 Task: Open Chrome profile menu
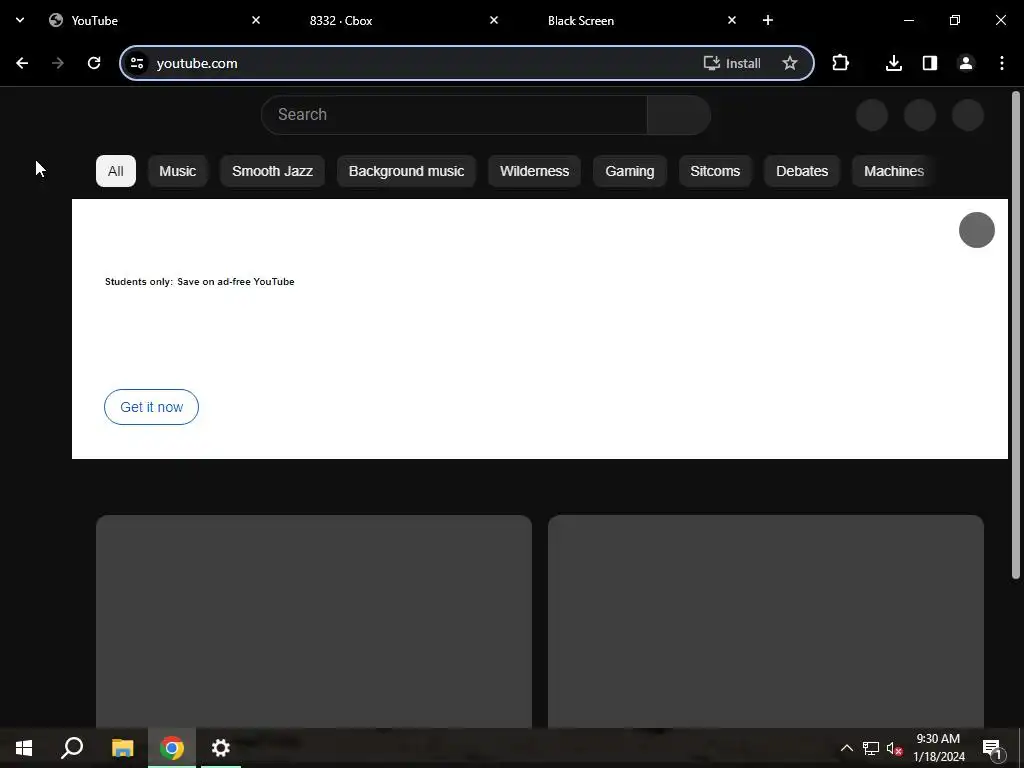pyautogui.click(x=966, y=63)
